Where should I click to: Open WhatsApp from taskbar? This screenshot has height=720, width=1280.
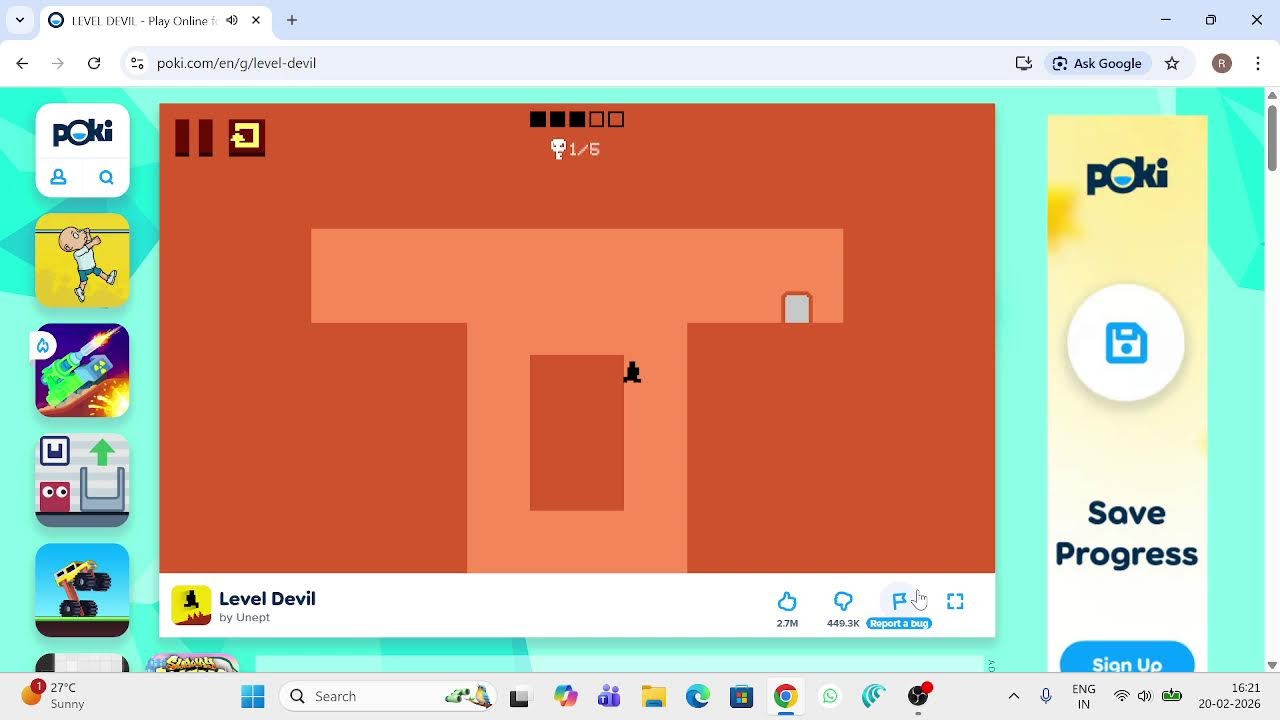829,696
